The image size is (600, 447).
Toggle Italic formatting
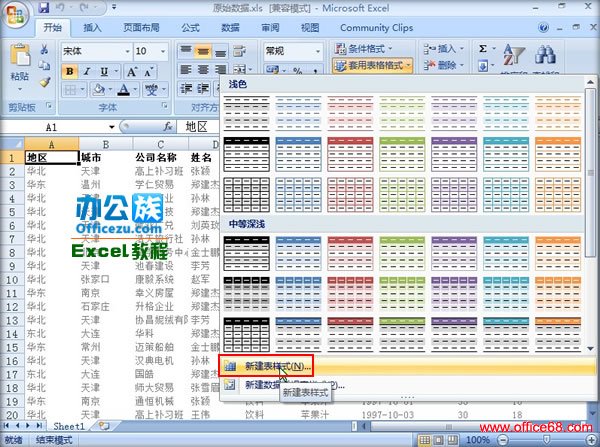pos(87,72)
